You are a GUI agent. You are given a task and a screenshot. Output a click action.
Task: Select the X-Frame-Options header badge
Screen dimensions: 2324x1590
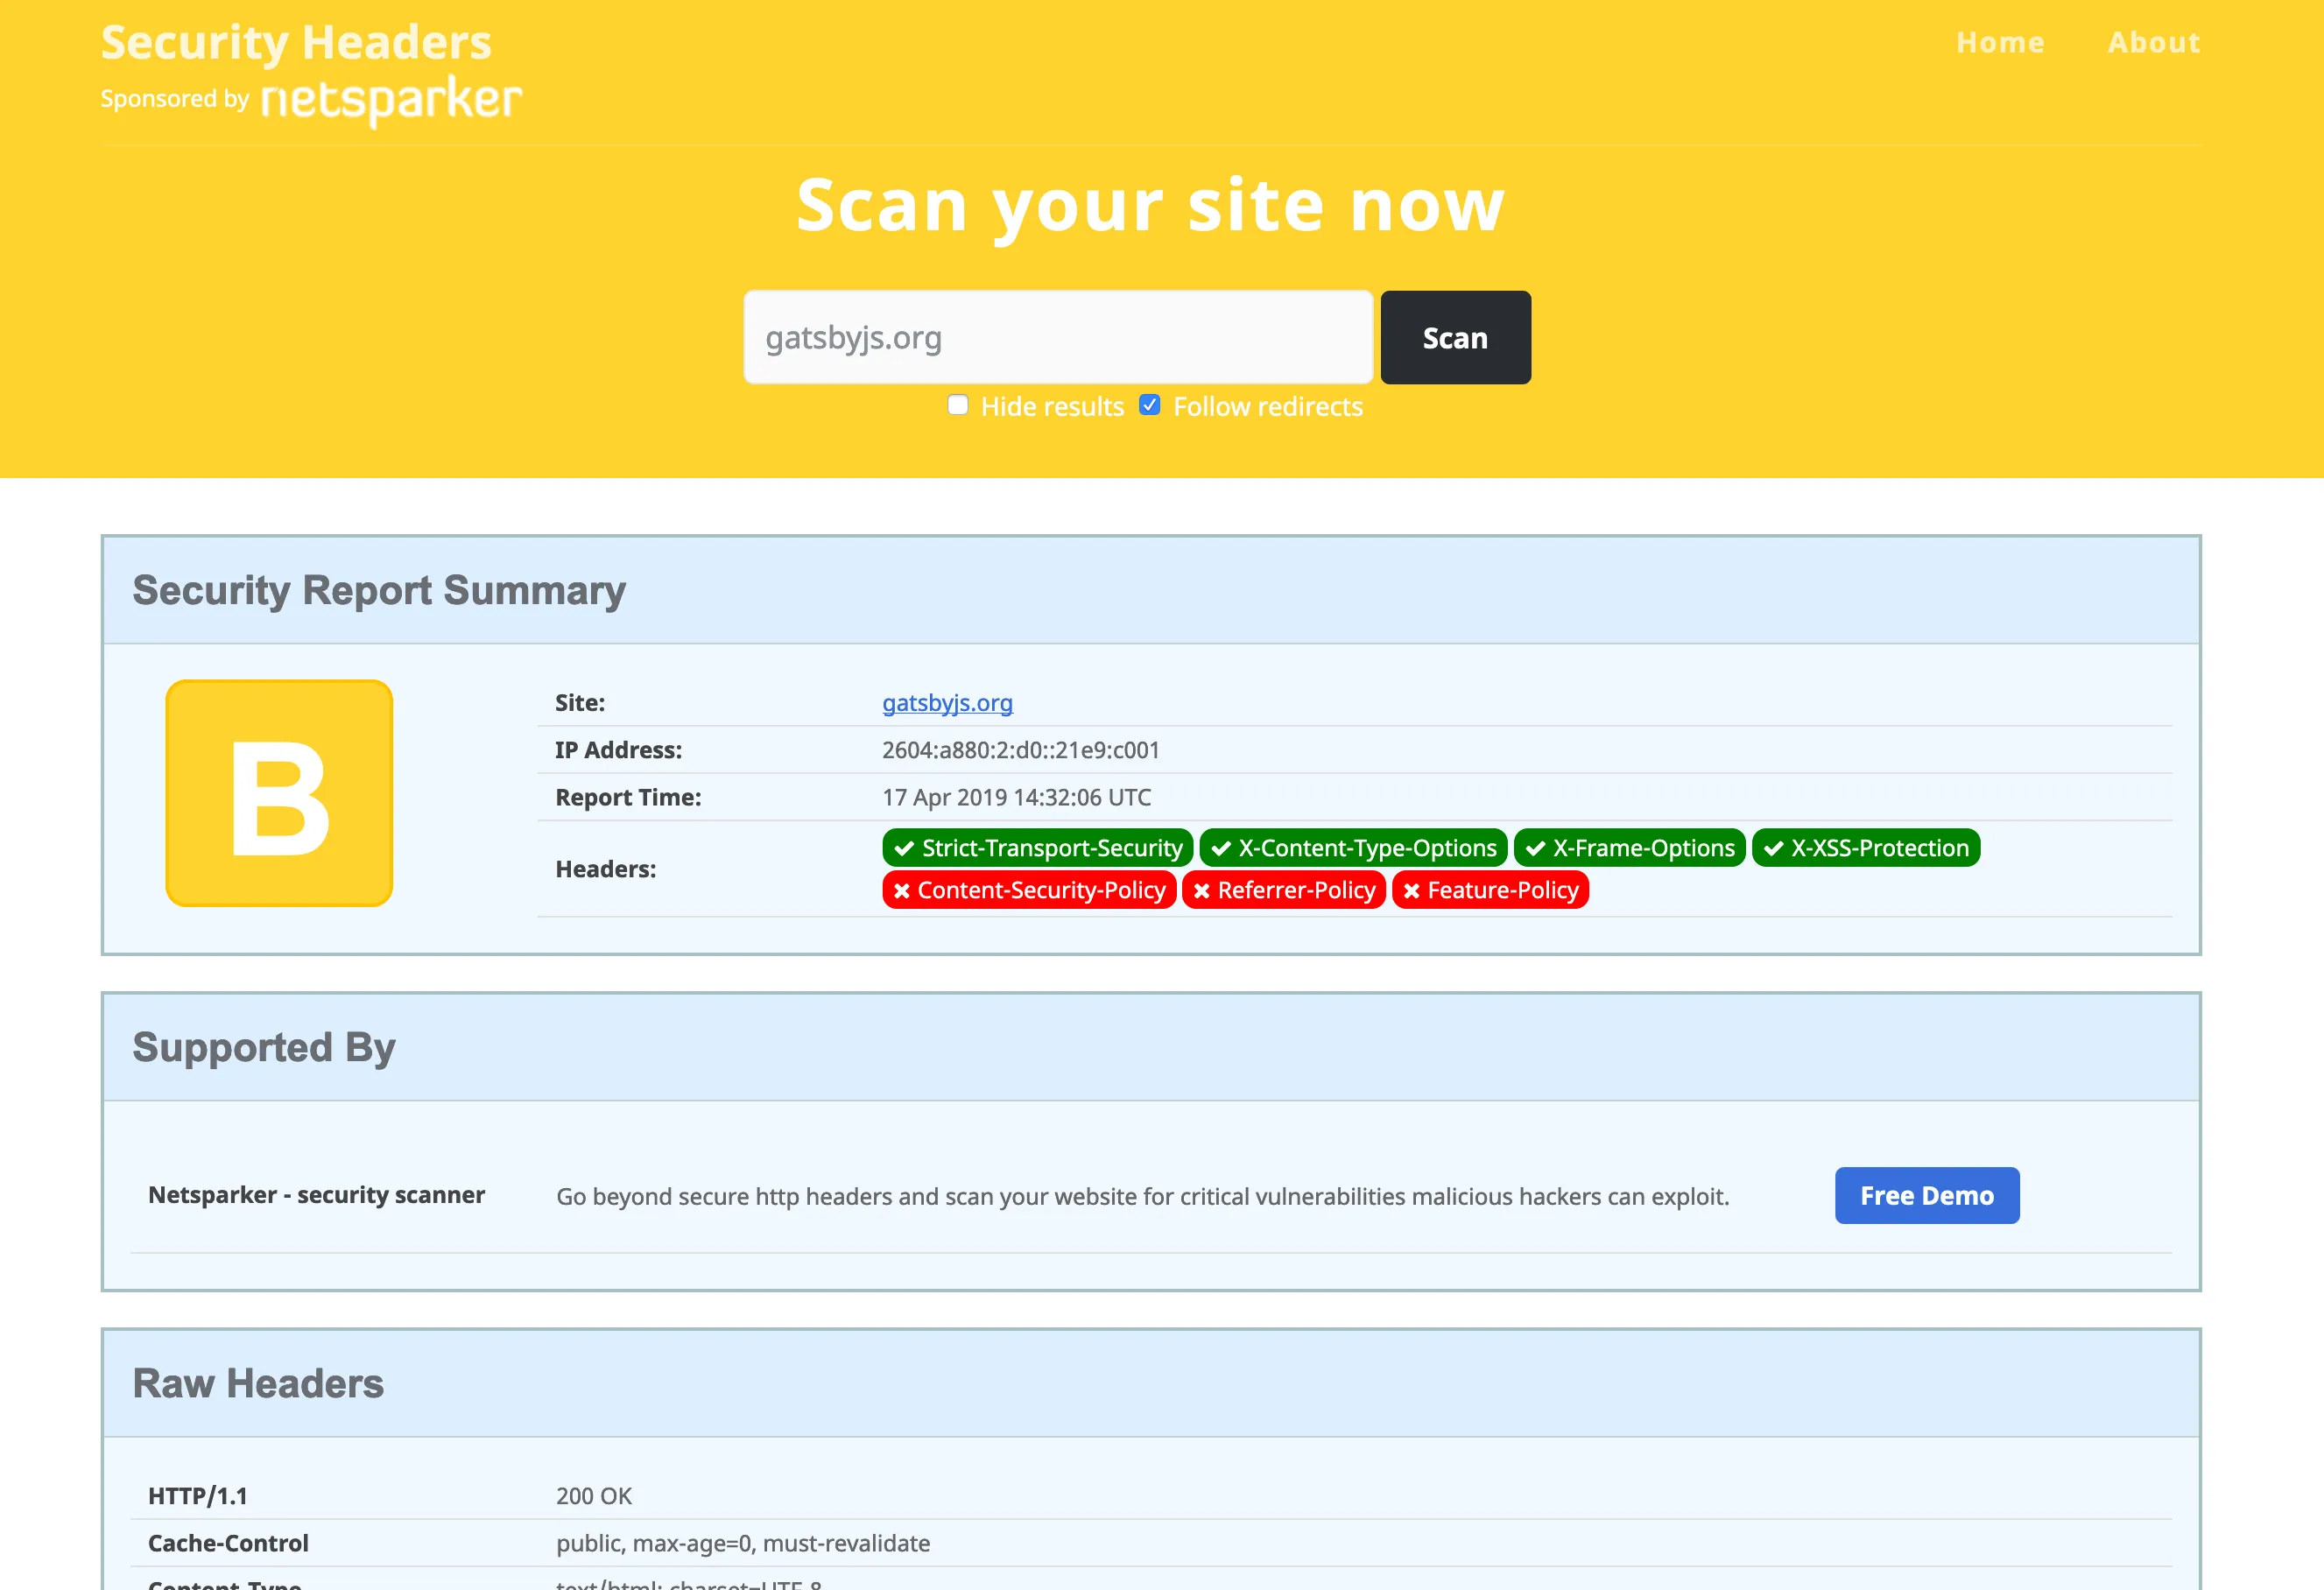tap(1629, 847)
